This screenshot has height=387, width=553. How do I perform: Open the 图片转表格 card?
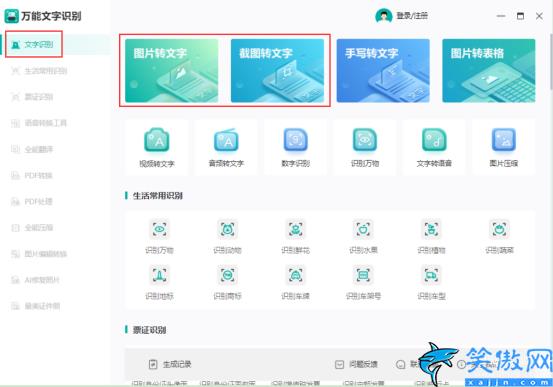coord(489,71)
